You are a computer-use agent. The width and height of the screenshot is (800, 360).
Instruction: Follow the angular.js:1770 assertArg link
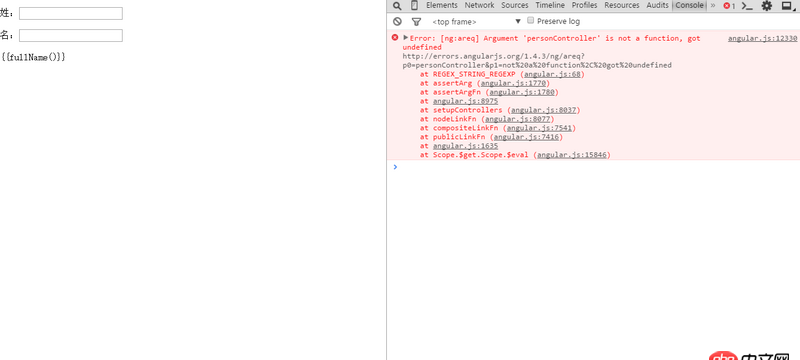pyautogui.click(x=513, y=83)
